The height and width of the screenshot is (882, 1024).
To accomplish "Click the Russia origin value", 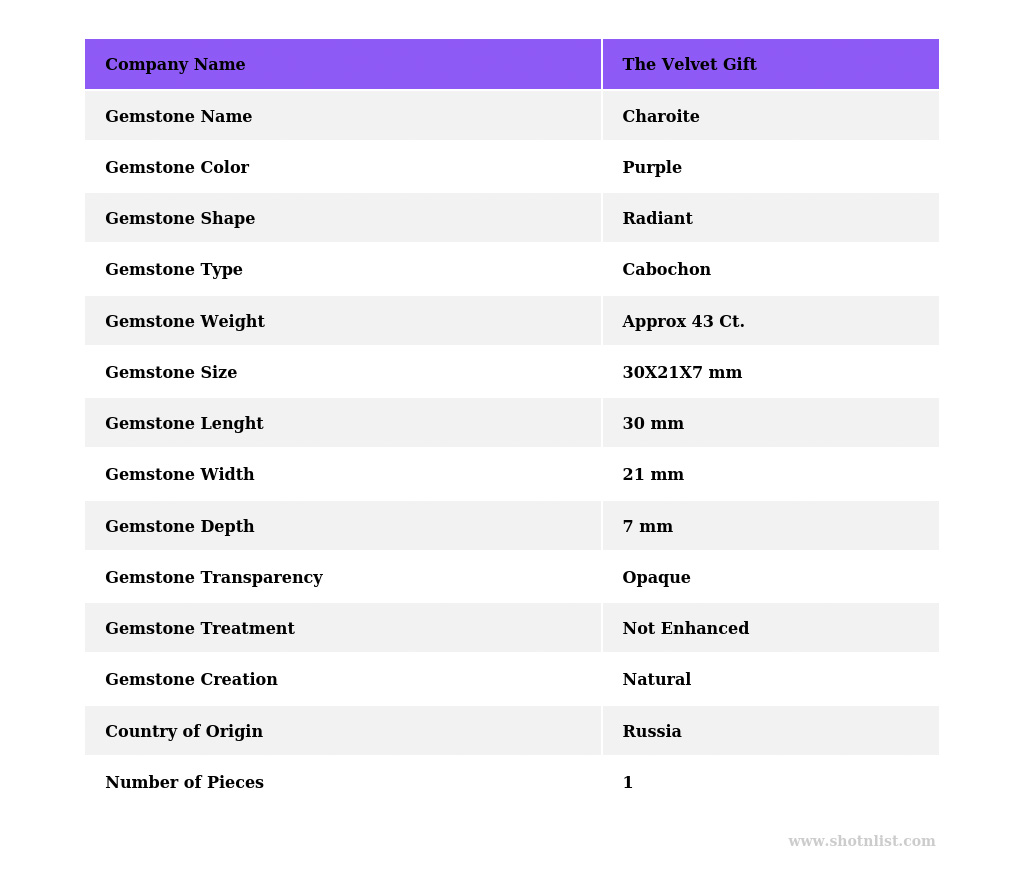I will (x=652, y=732).
